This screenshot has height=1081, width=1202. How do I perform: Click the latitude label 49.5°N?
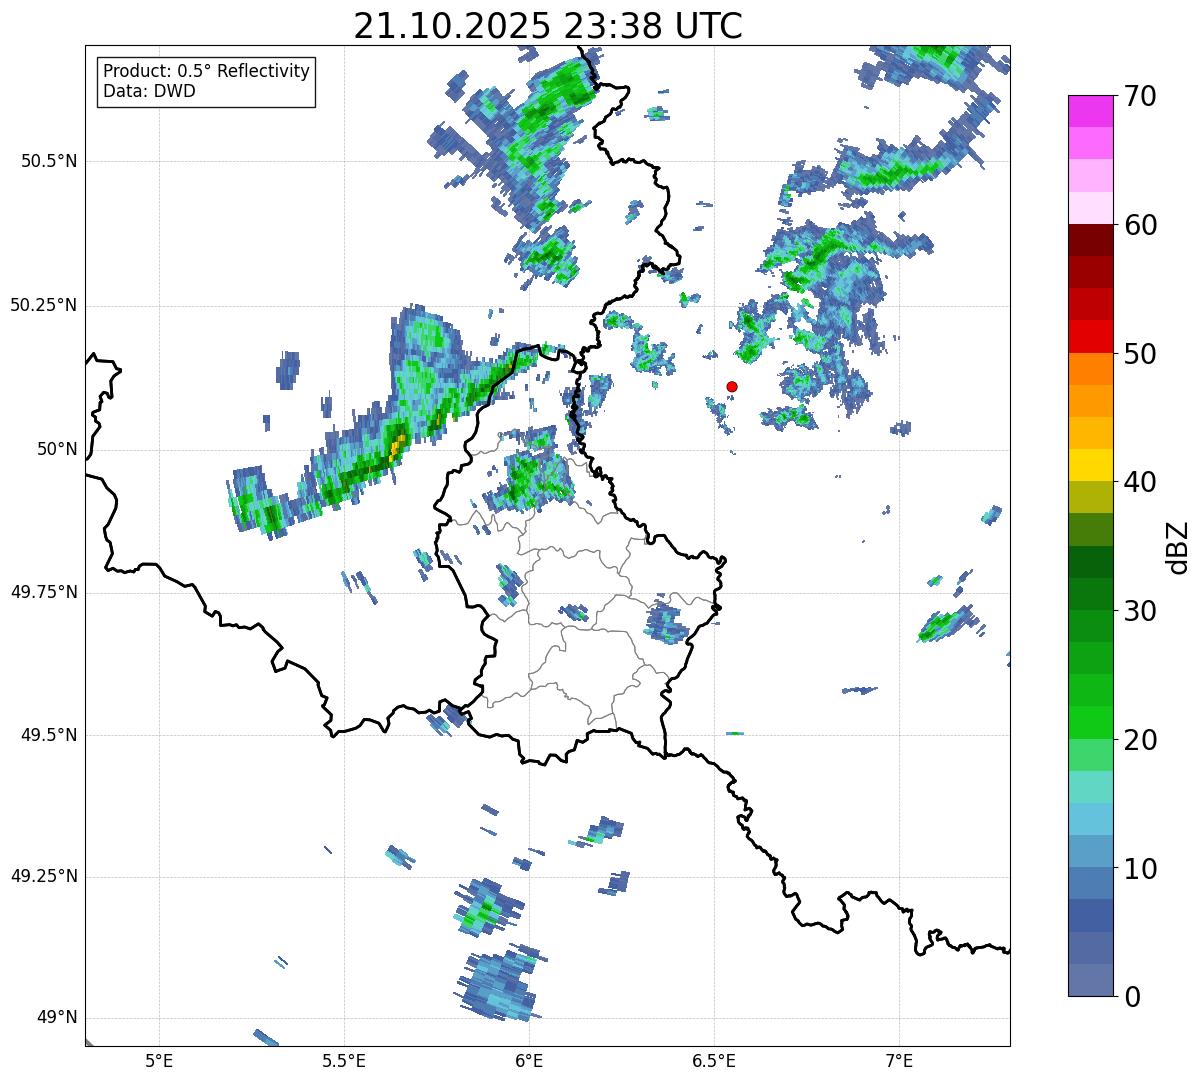point(49,735)
